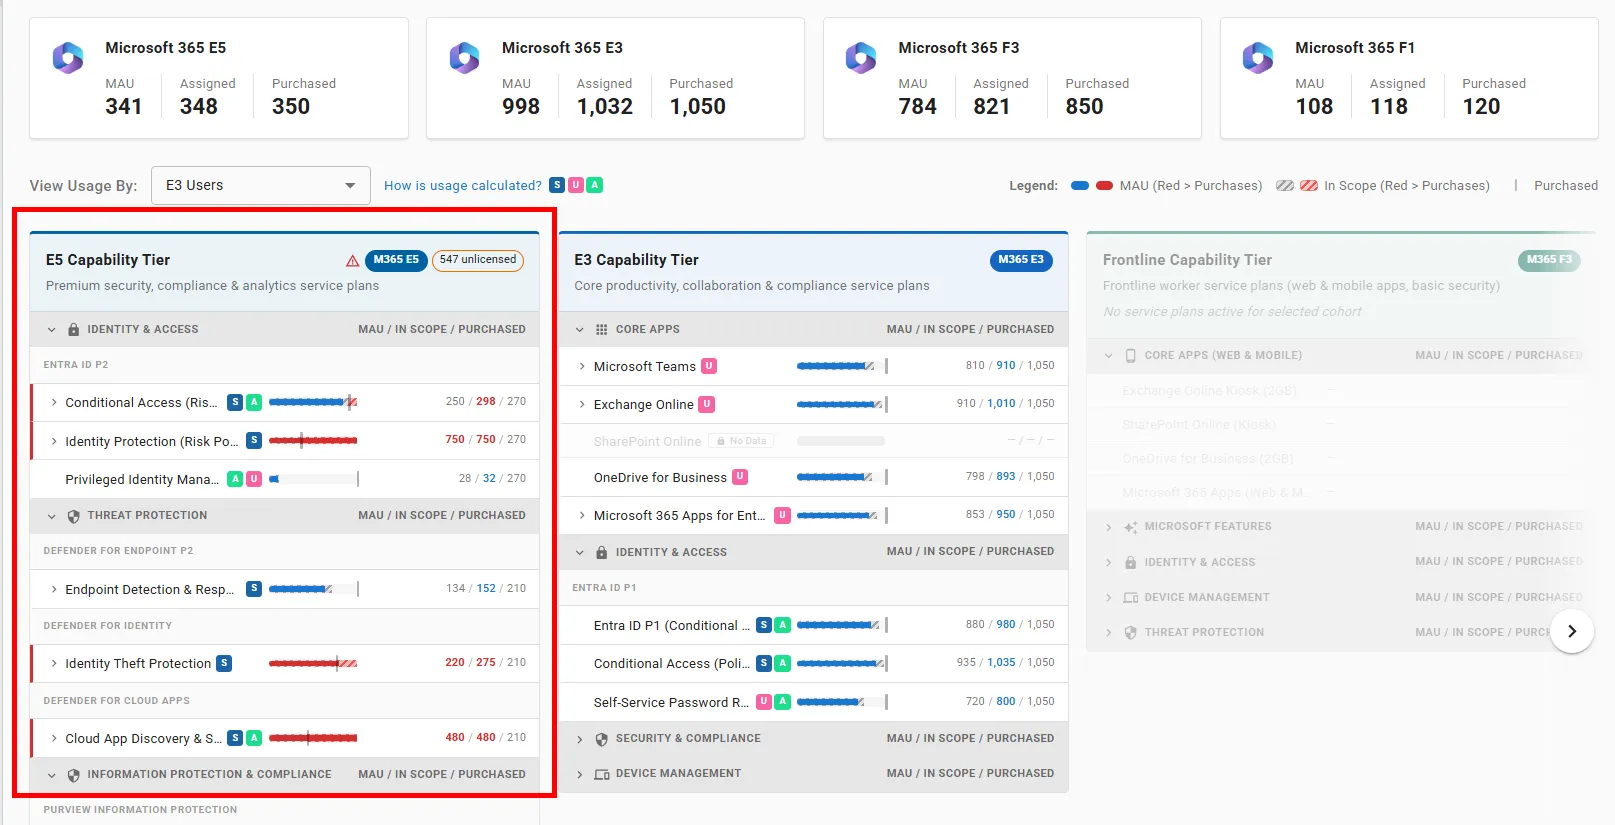Collapse the E3 Core Apps section

(580, 329)
